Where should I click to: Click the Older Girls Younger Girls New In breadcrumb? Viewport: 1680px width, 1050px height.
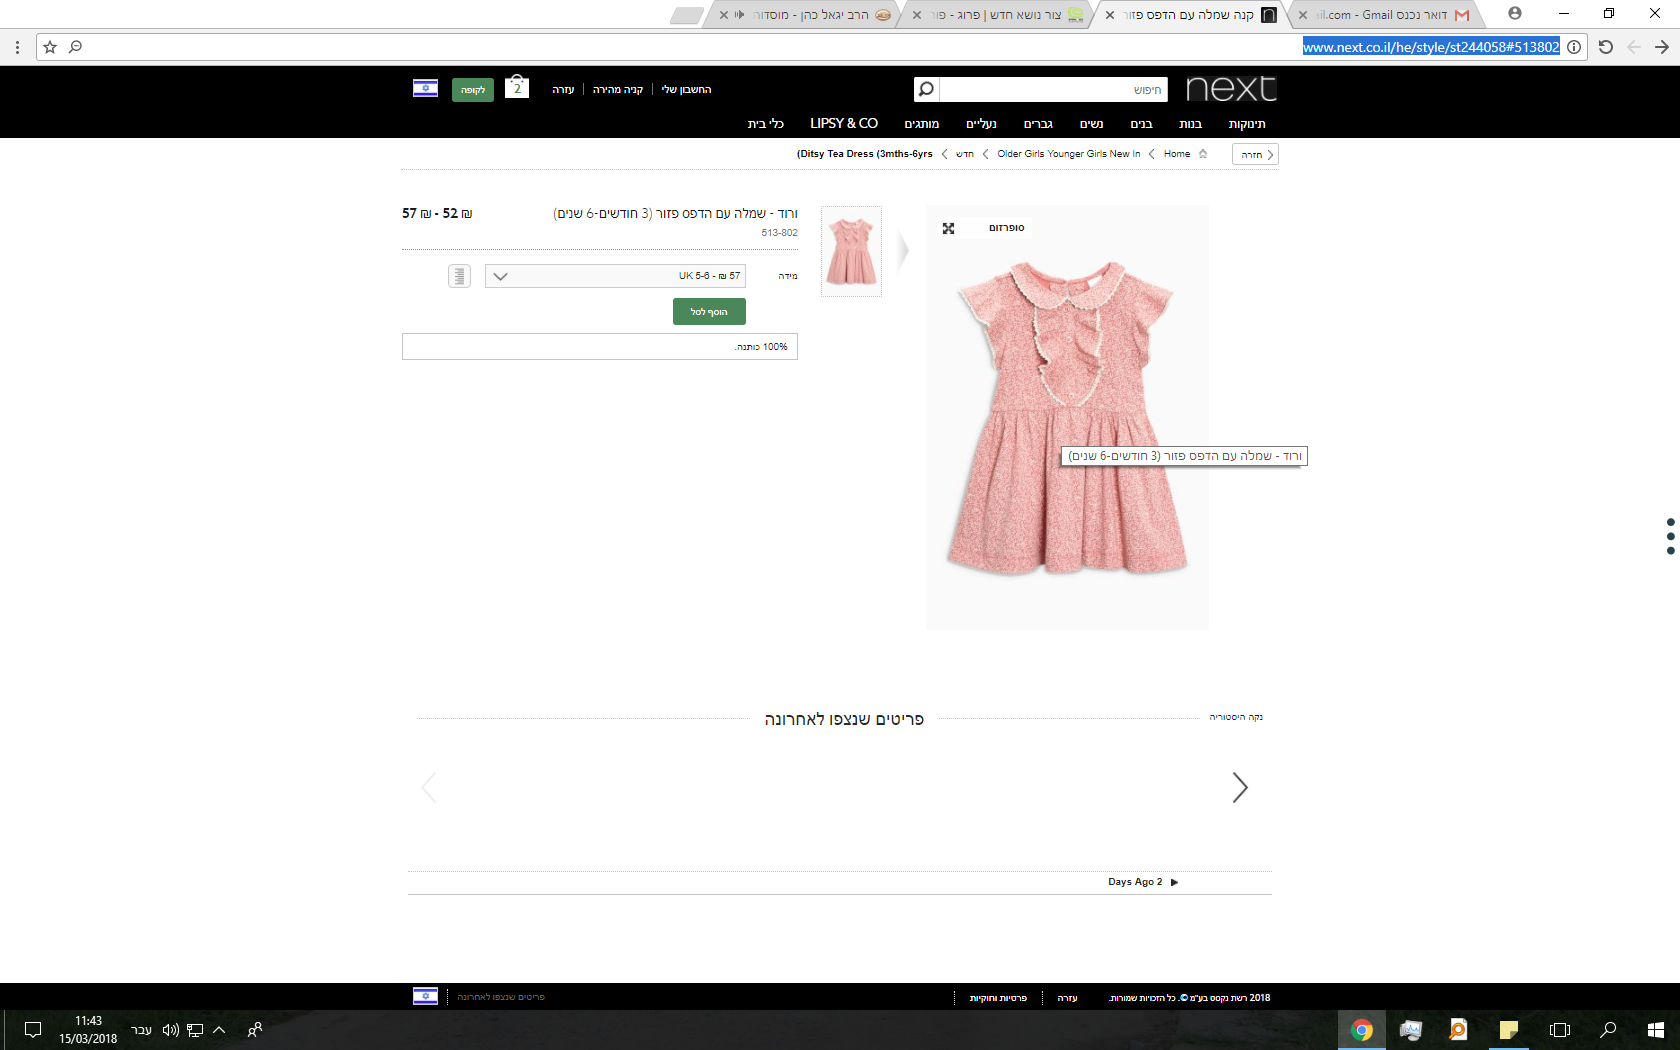click(1068, 154)
